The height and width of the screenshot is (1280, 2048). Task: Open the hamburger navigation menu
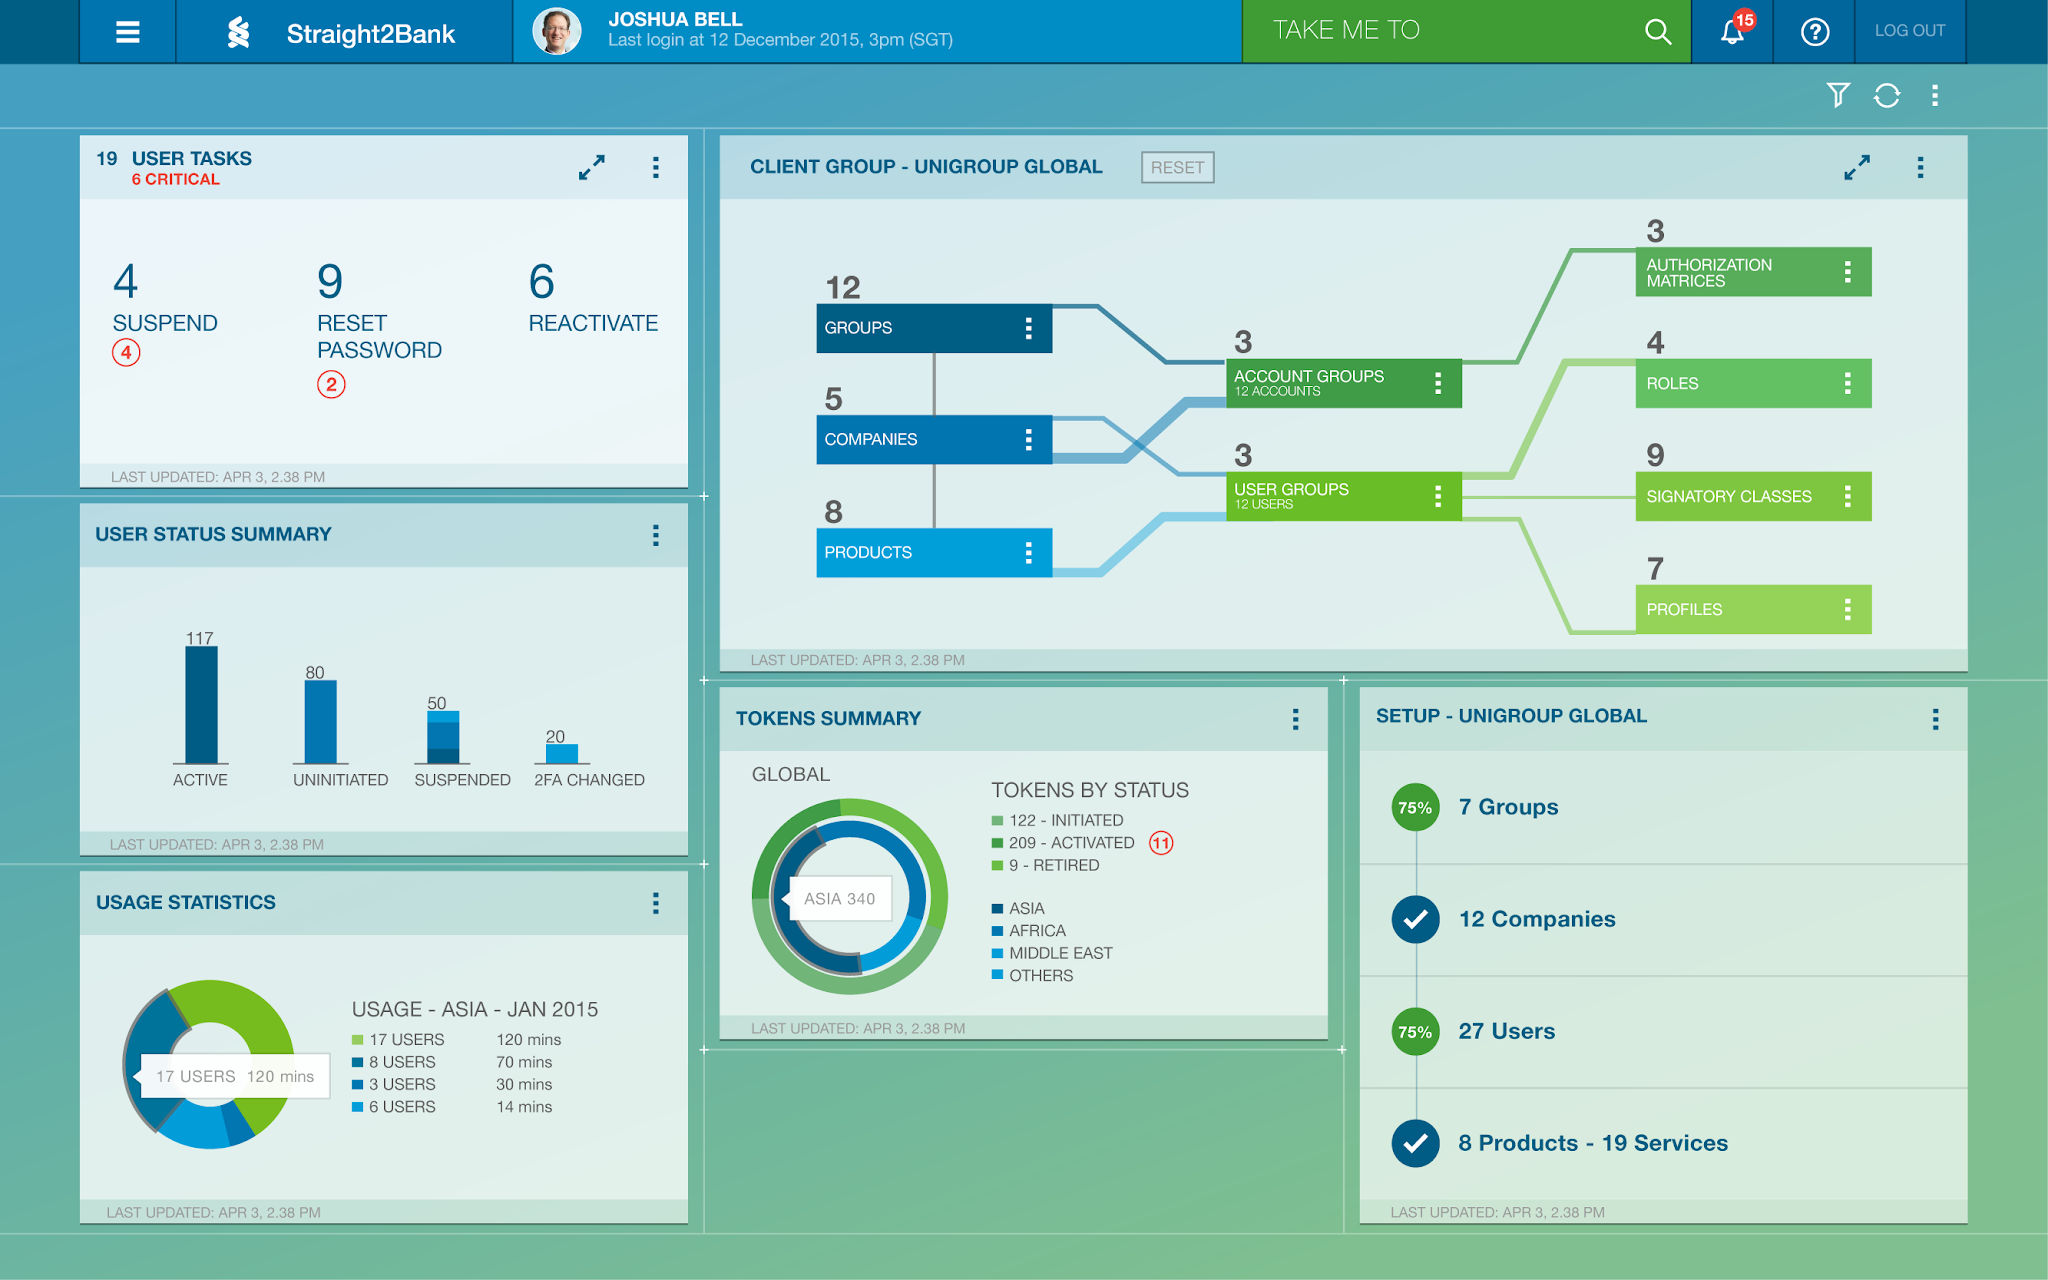click(x=127, y=32)
